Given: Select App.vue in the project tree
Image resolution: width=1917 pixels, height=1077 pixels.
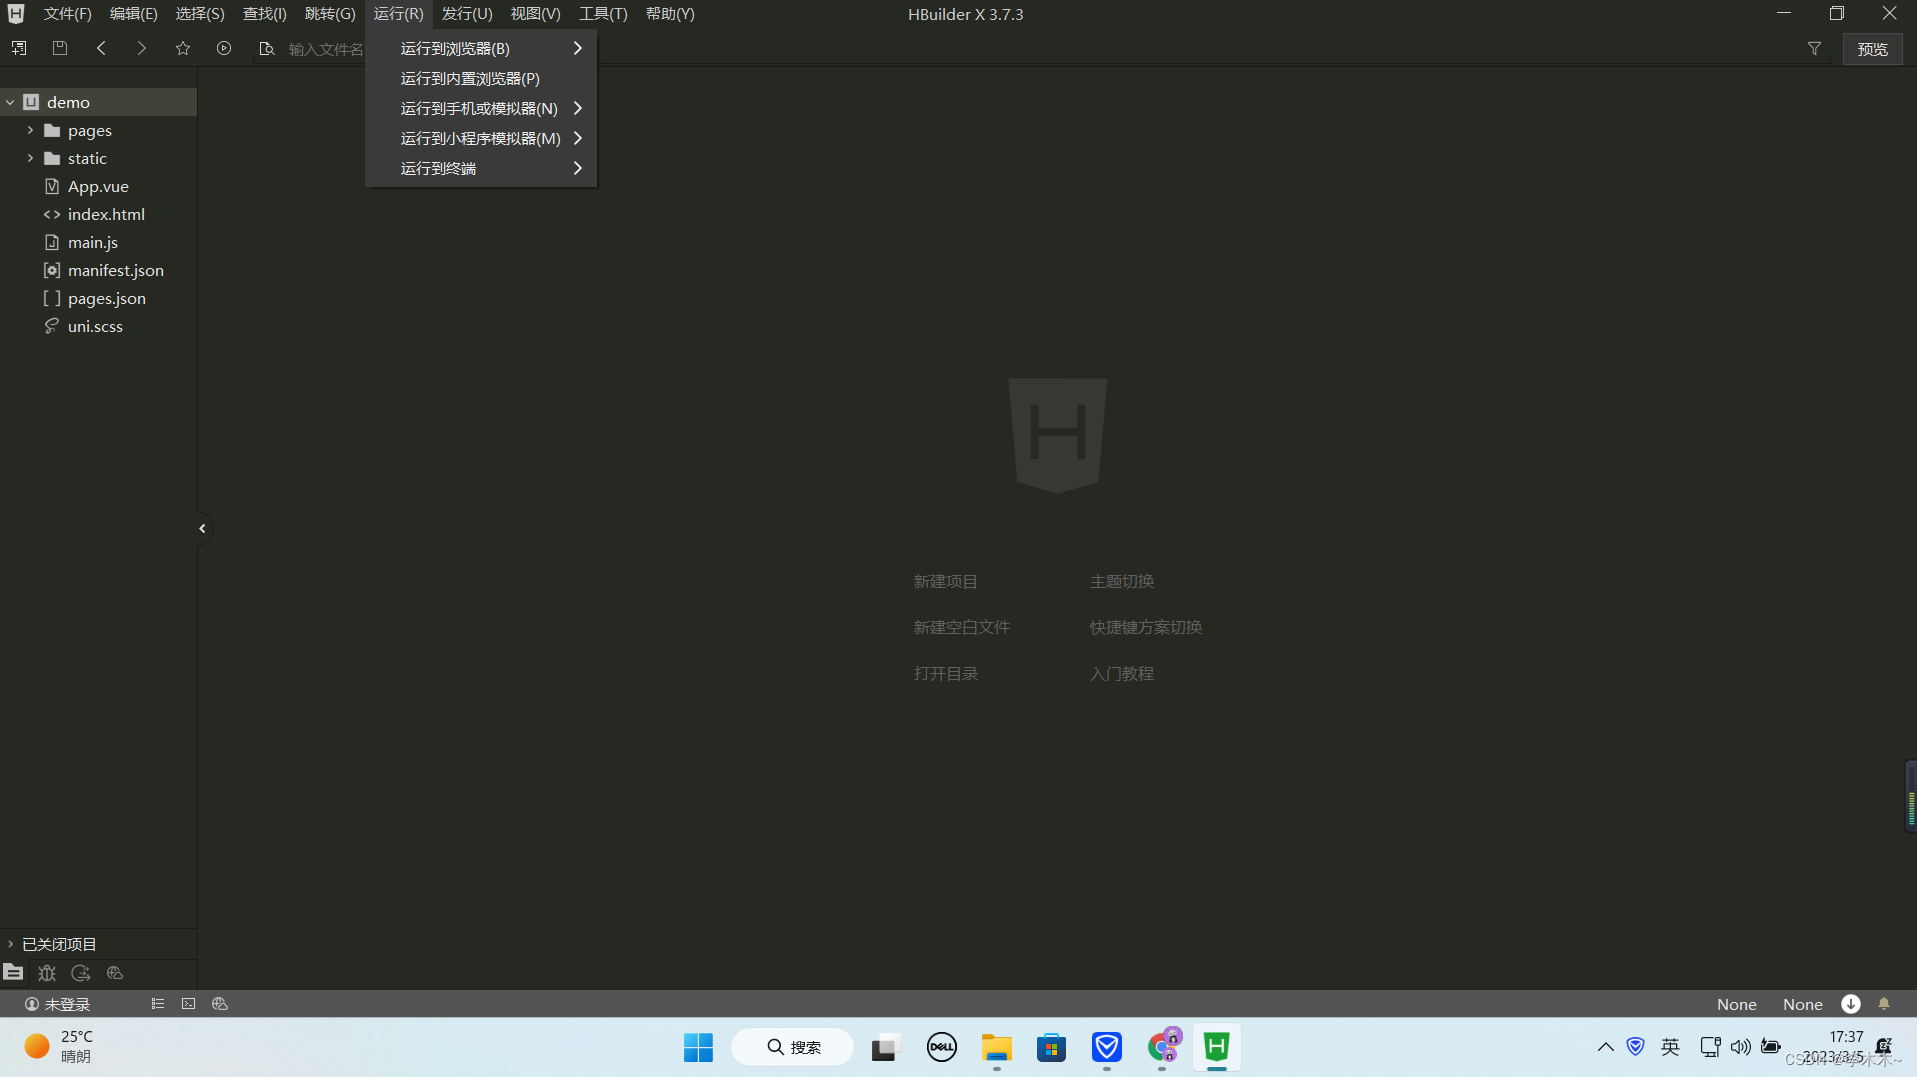Looking at the screenshot, I should (98, 186).
